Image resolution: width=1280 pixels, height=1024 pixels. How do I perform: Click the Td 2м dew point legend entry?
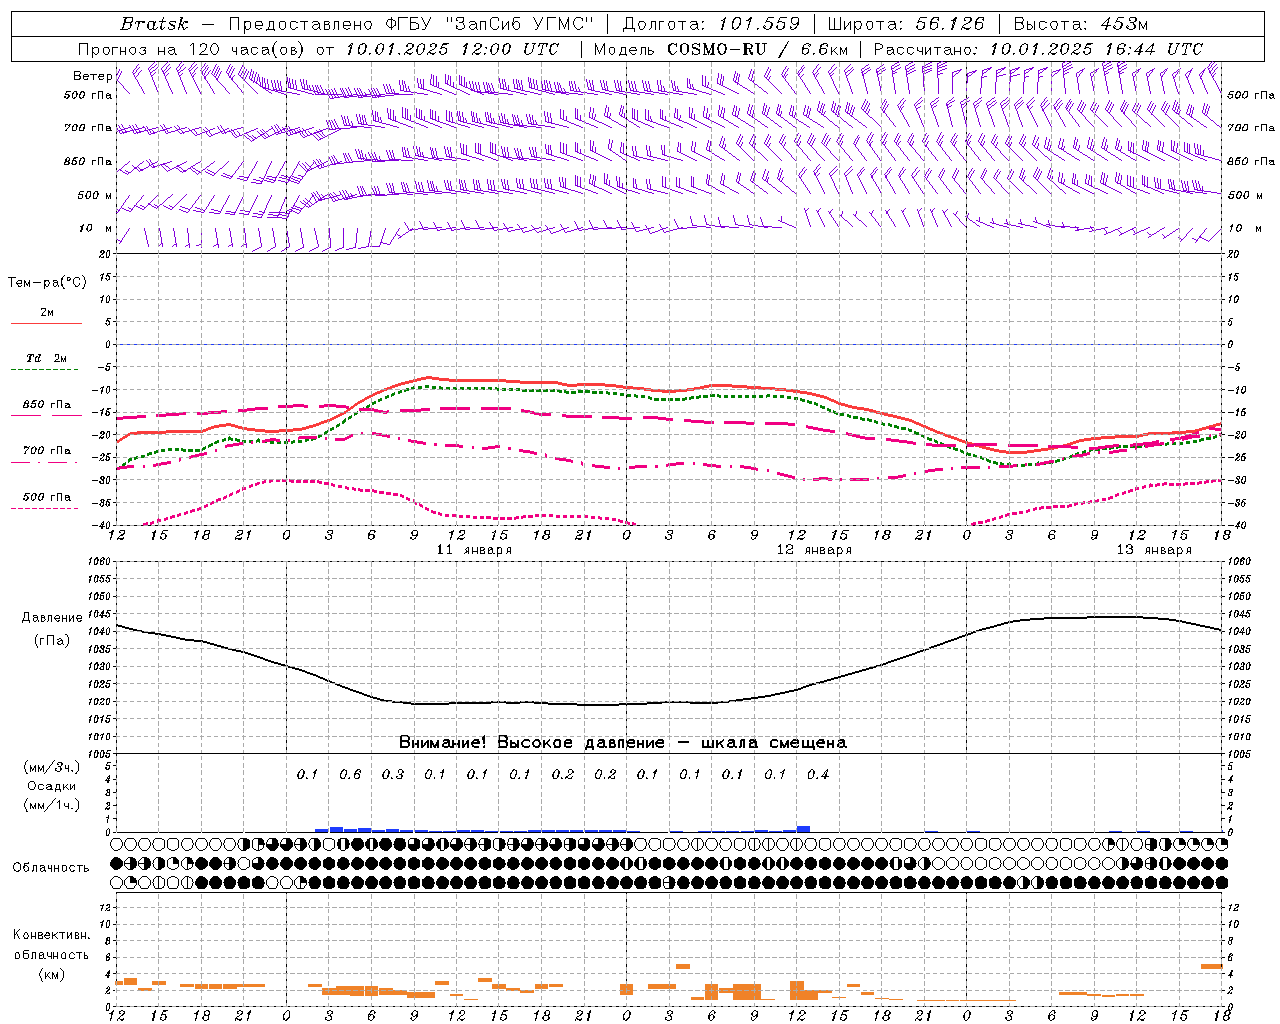47,358
